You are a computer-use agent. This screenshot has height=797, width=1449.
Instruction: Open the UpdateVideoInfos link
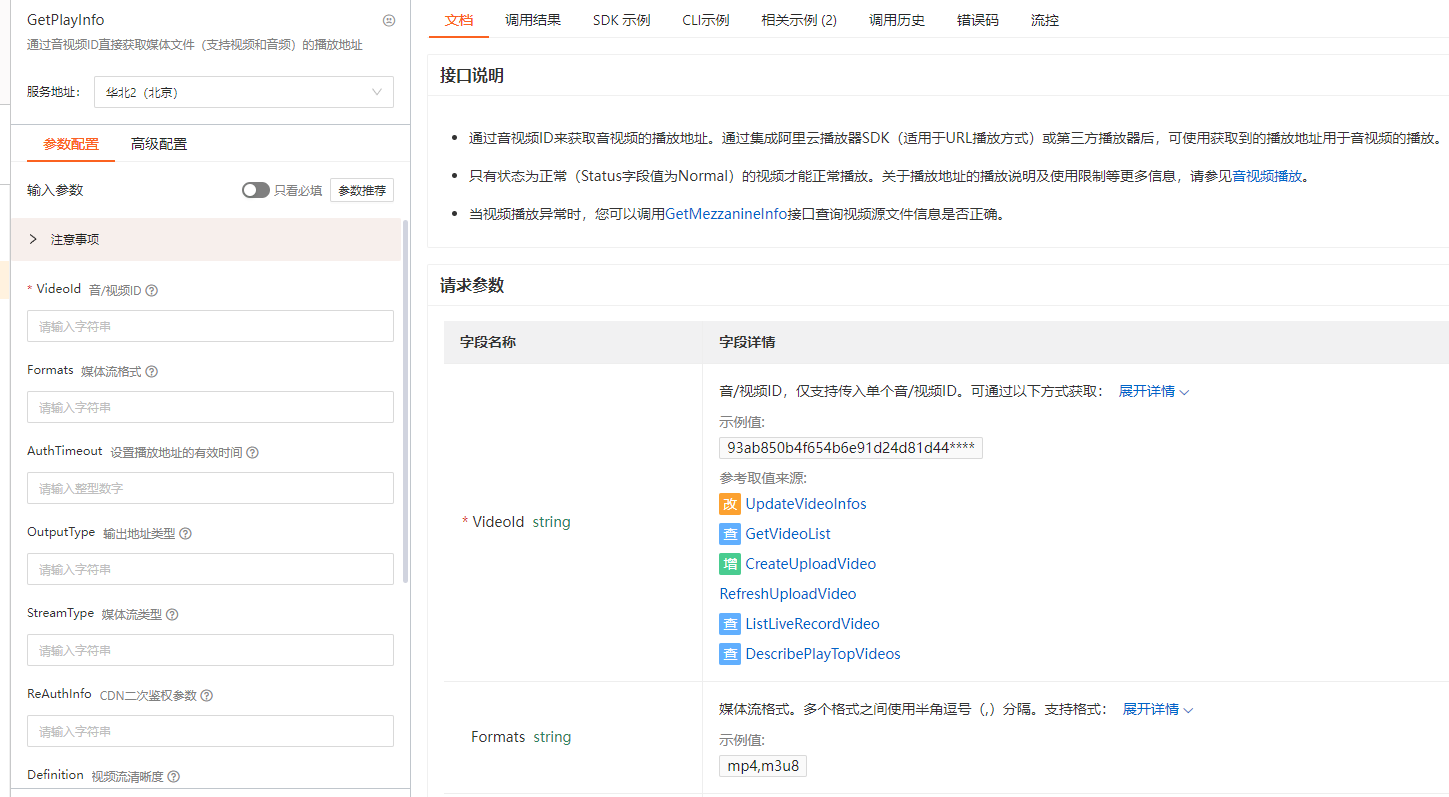coord(806,504)
